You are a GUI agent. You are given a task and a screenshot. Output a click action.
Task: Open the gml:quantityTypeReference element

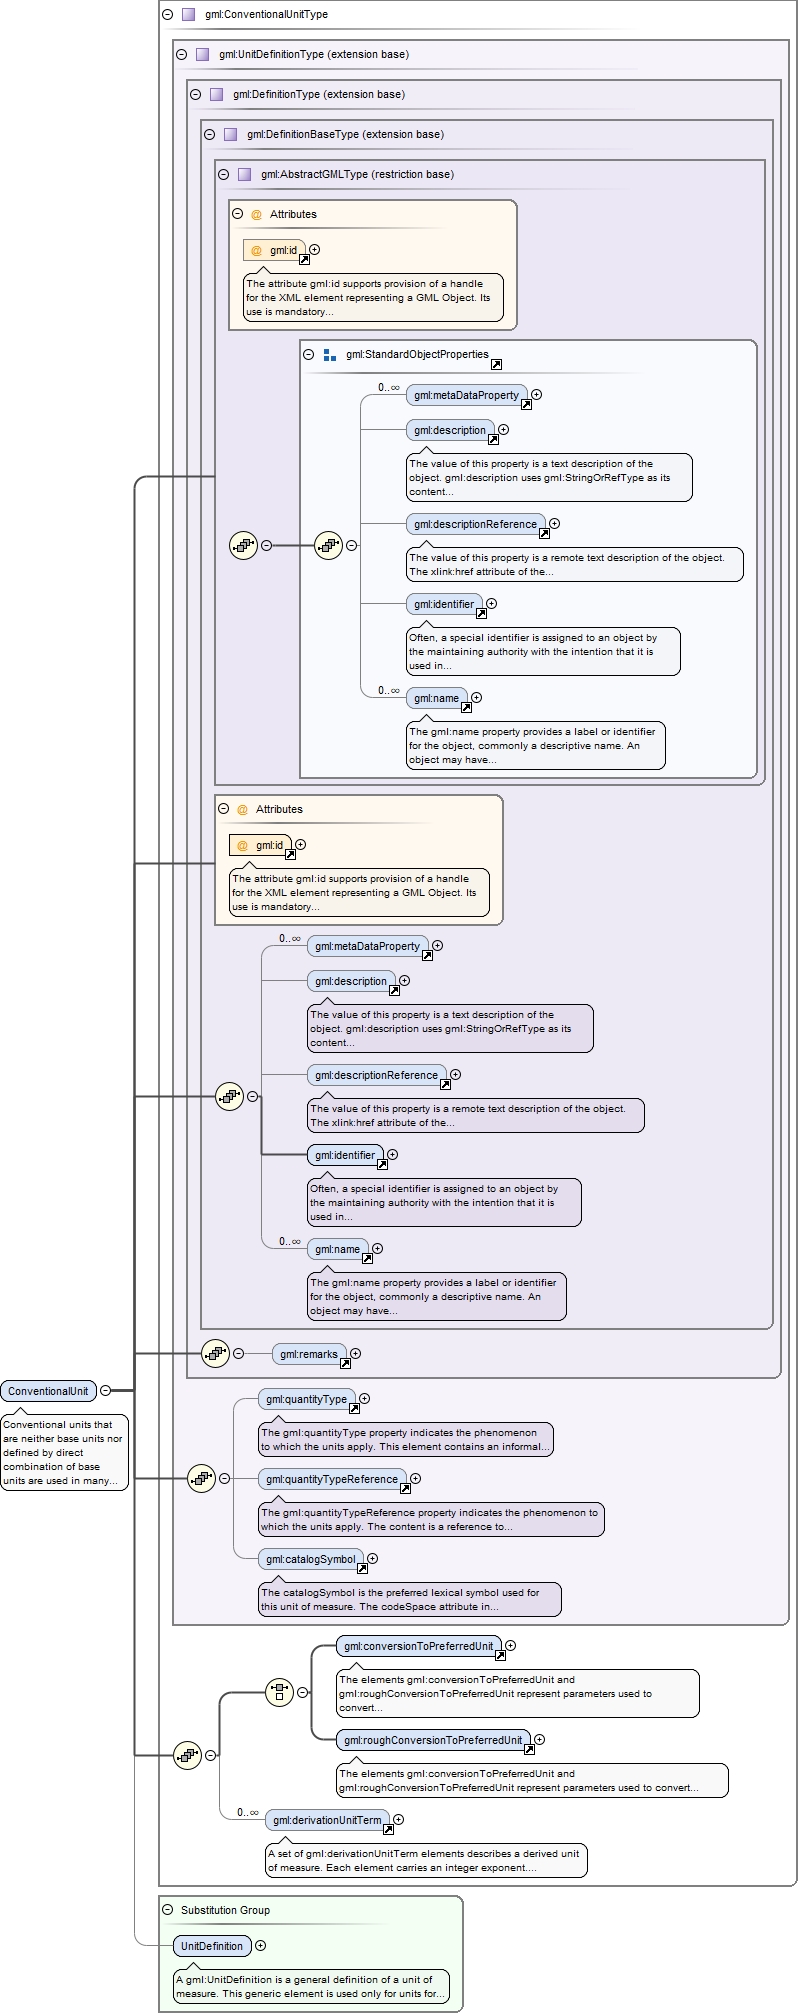pyautogui.click(x=331, y=1479)
